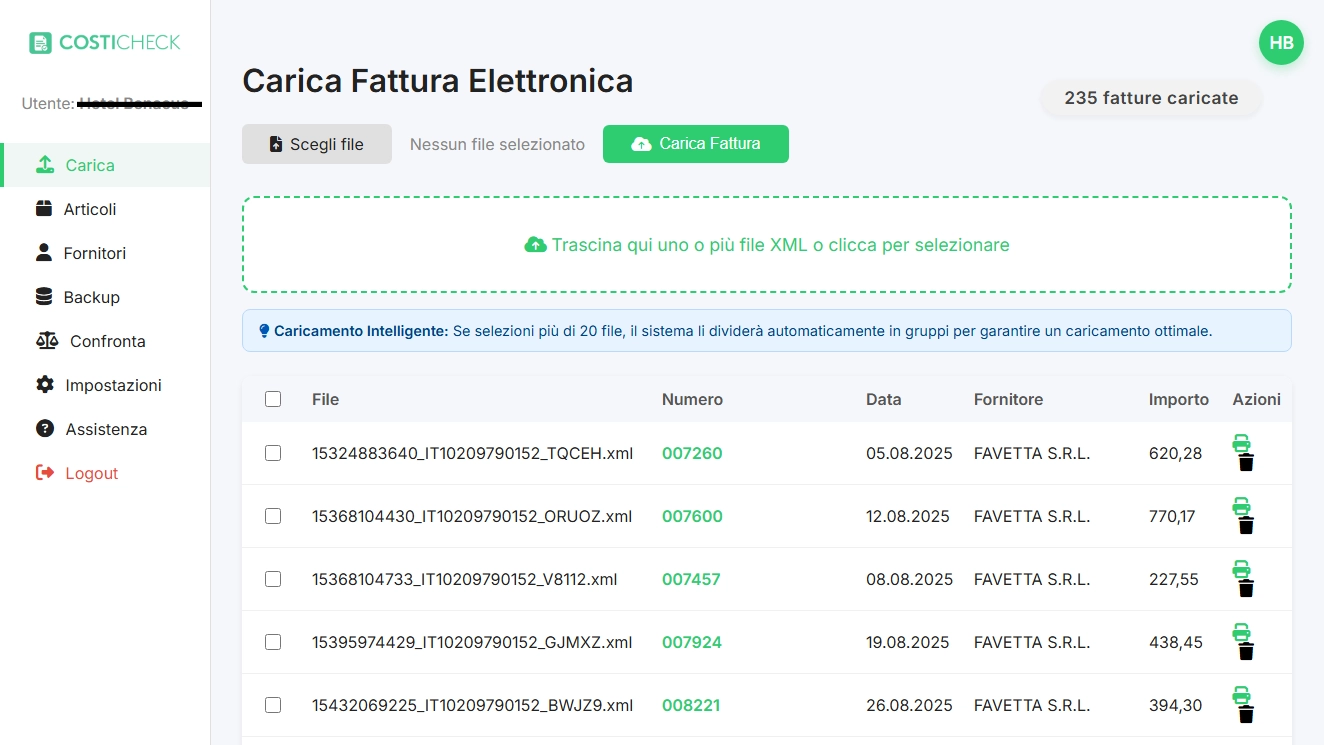
Task: Open the HB user avatar
Action: (x=1281, y=43)
